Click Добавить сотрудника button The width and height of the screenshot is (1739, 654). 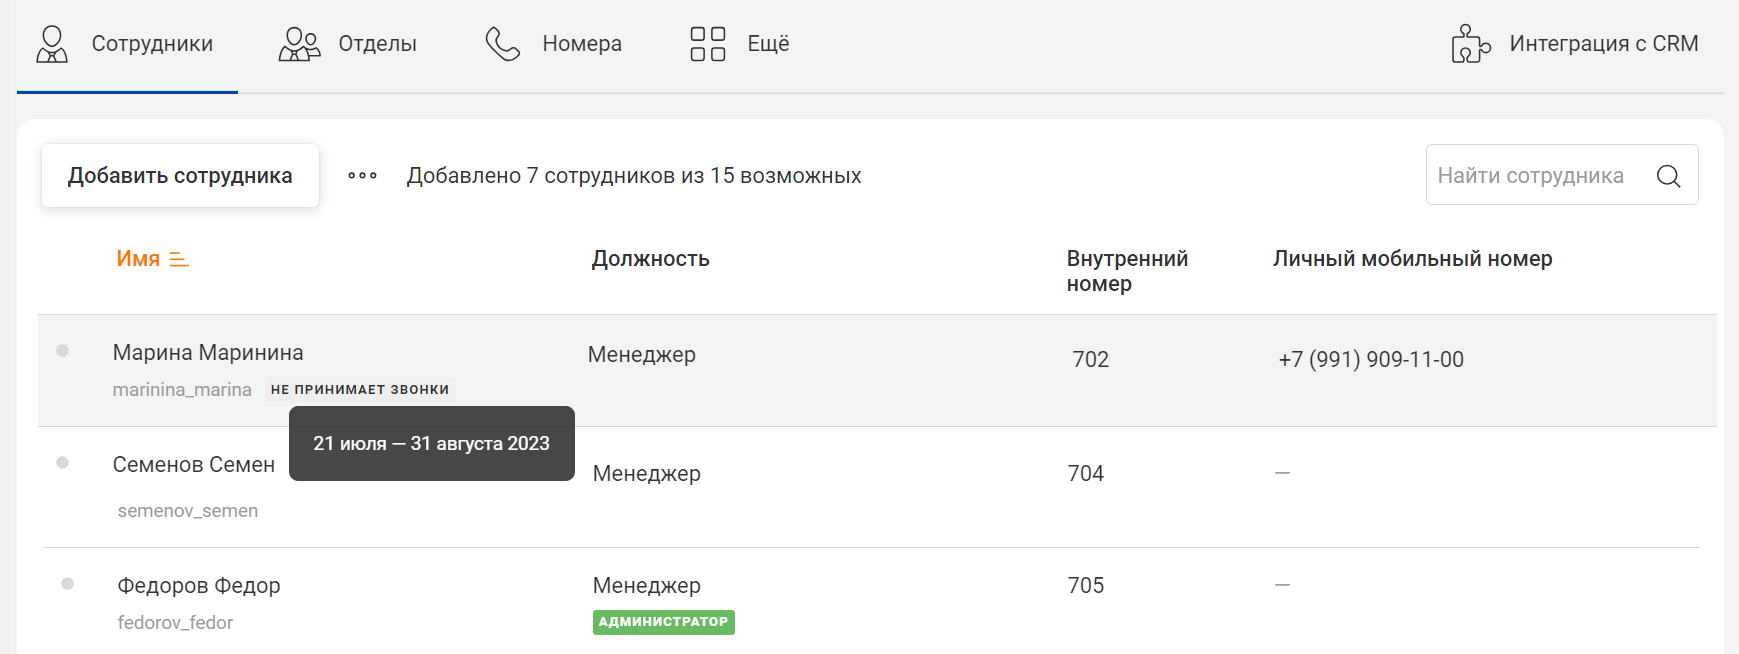click(x=180, y=176)
